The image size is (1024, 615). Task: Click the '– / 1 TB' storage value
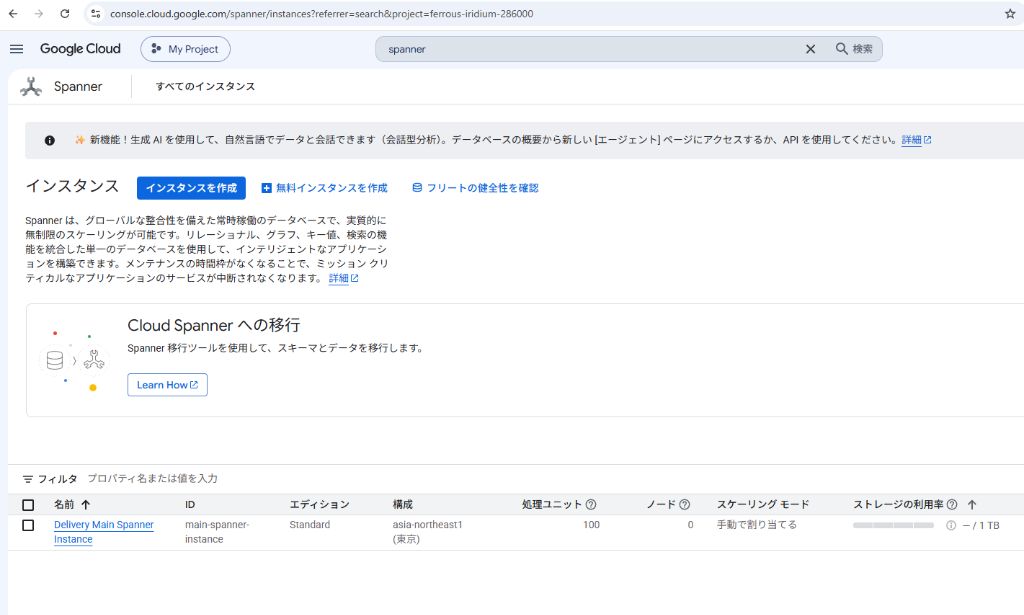[x=981, y=526]
